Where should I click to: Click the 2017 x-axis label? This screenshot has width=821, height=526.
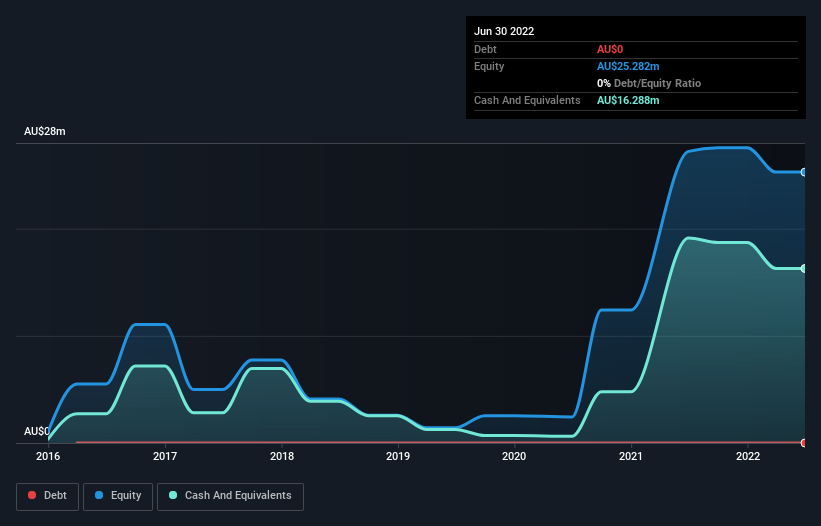tap(165, 456)
